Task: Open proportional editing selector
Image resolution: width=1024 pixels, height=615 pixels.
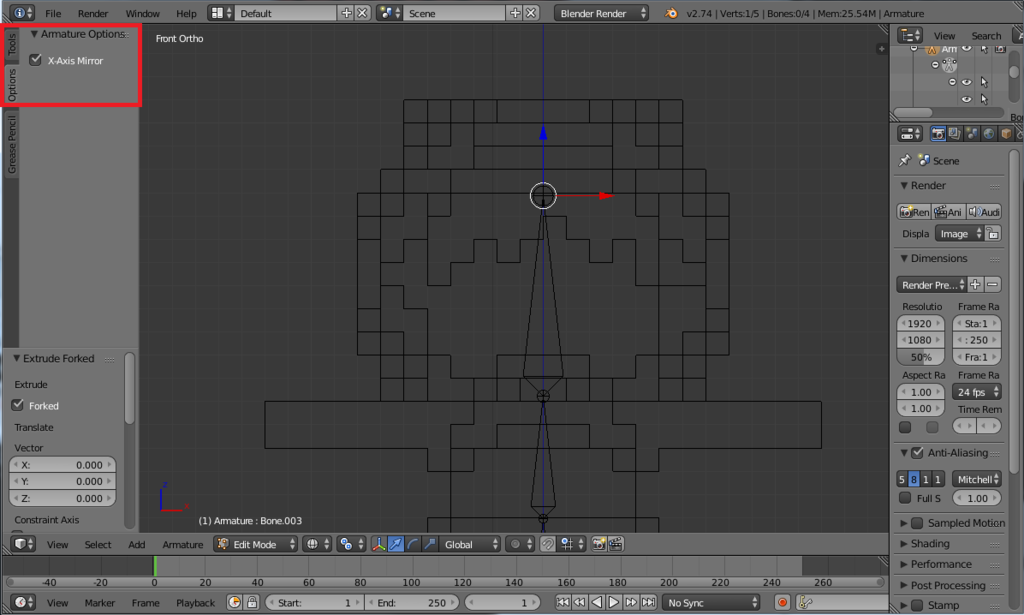Action: 520,544
